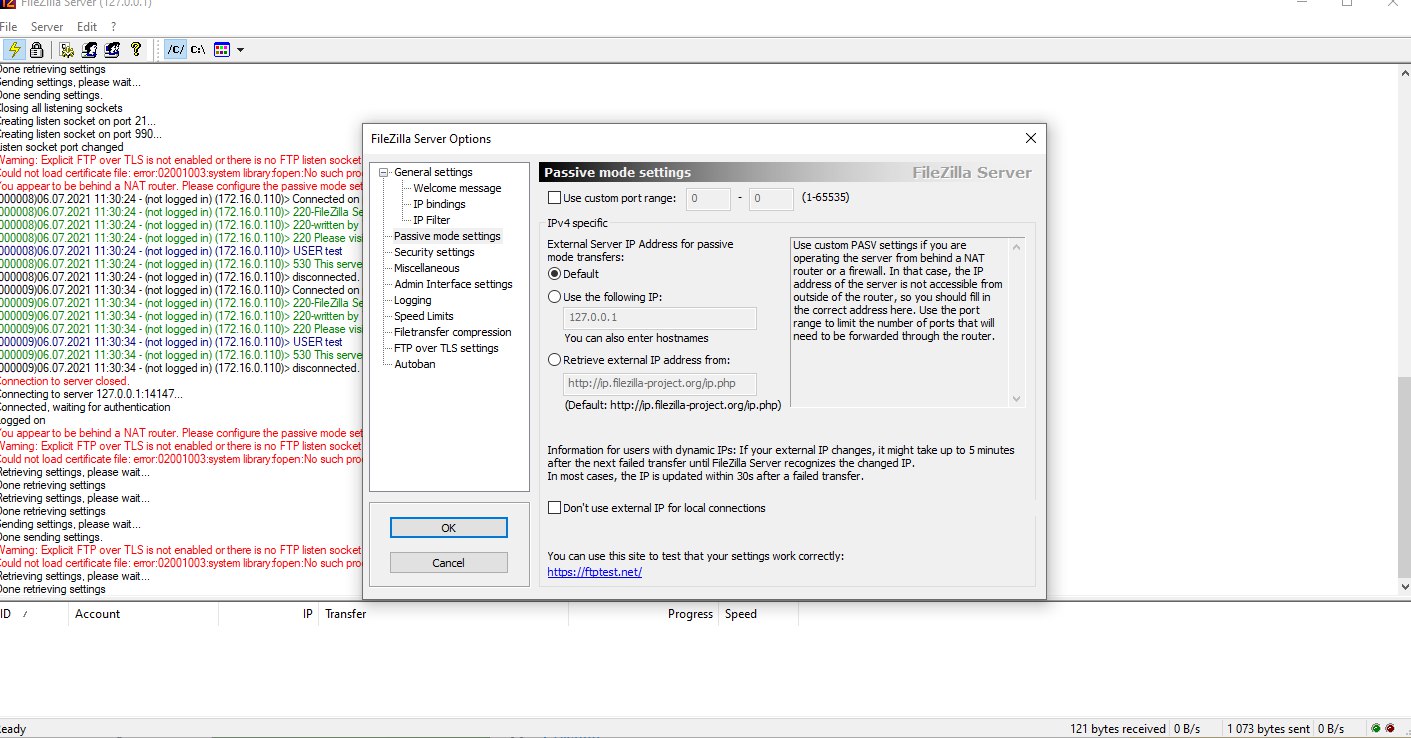This screenshot has height=738, width=1411.
Task: Click the Cancel button in Options dialog
Action: pyautogui.click(x=448, y=563)
